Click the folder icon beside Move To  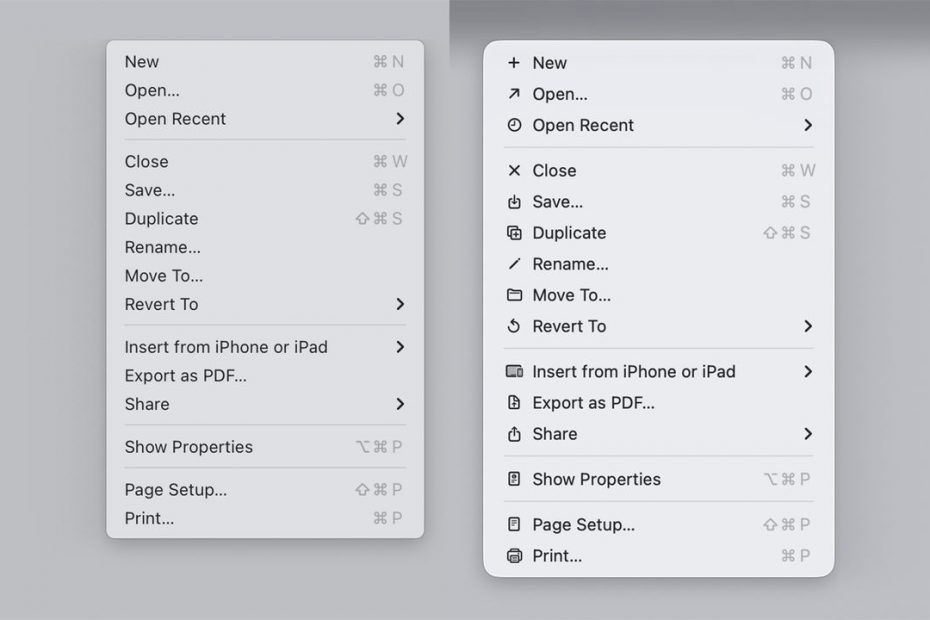click(x=514, y=296)
